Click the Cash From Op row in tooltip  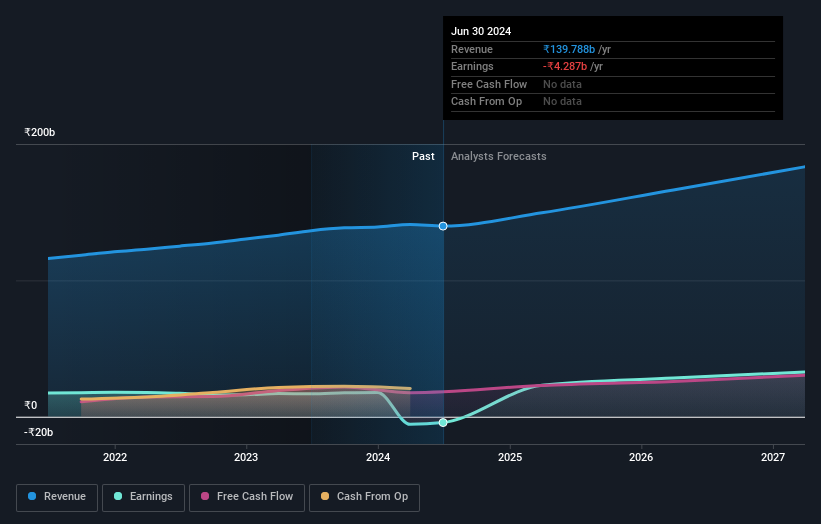[613, 102]
